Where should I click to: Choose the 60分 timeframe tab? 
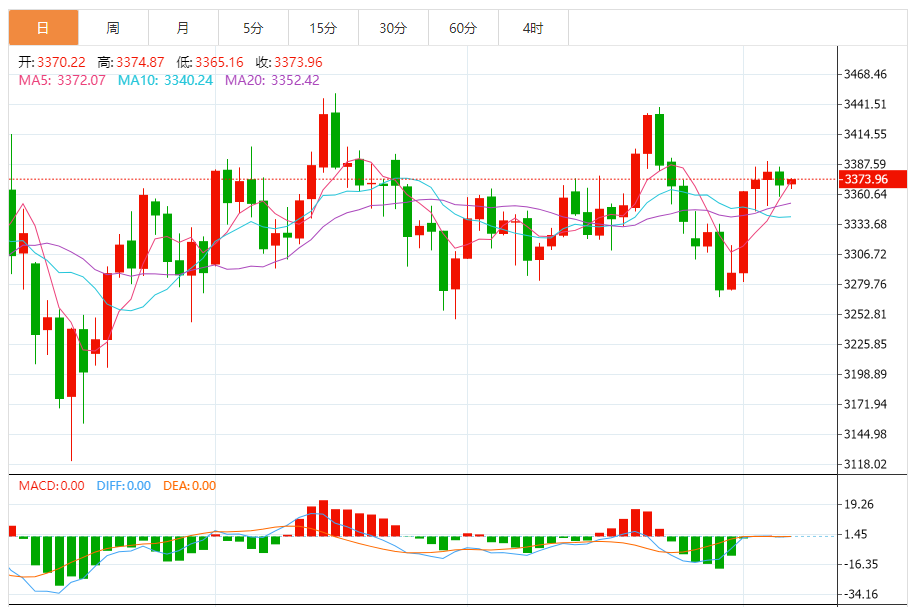pyautogui.click(x=463, y=27)
